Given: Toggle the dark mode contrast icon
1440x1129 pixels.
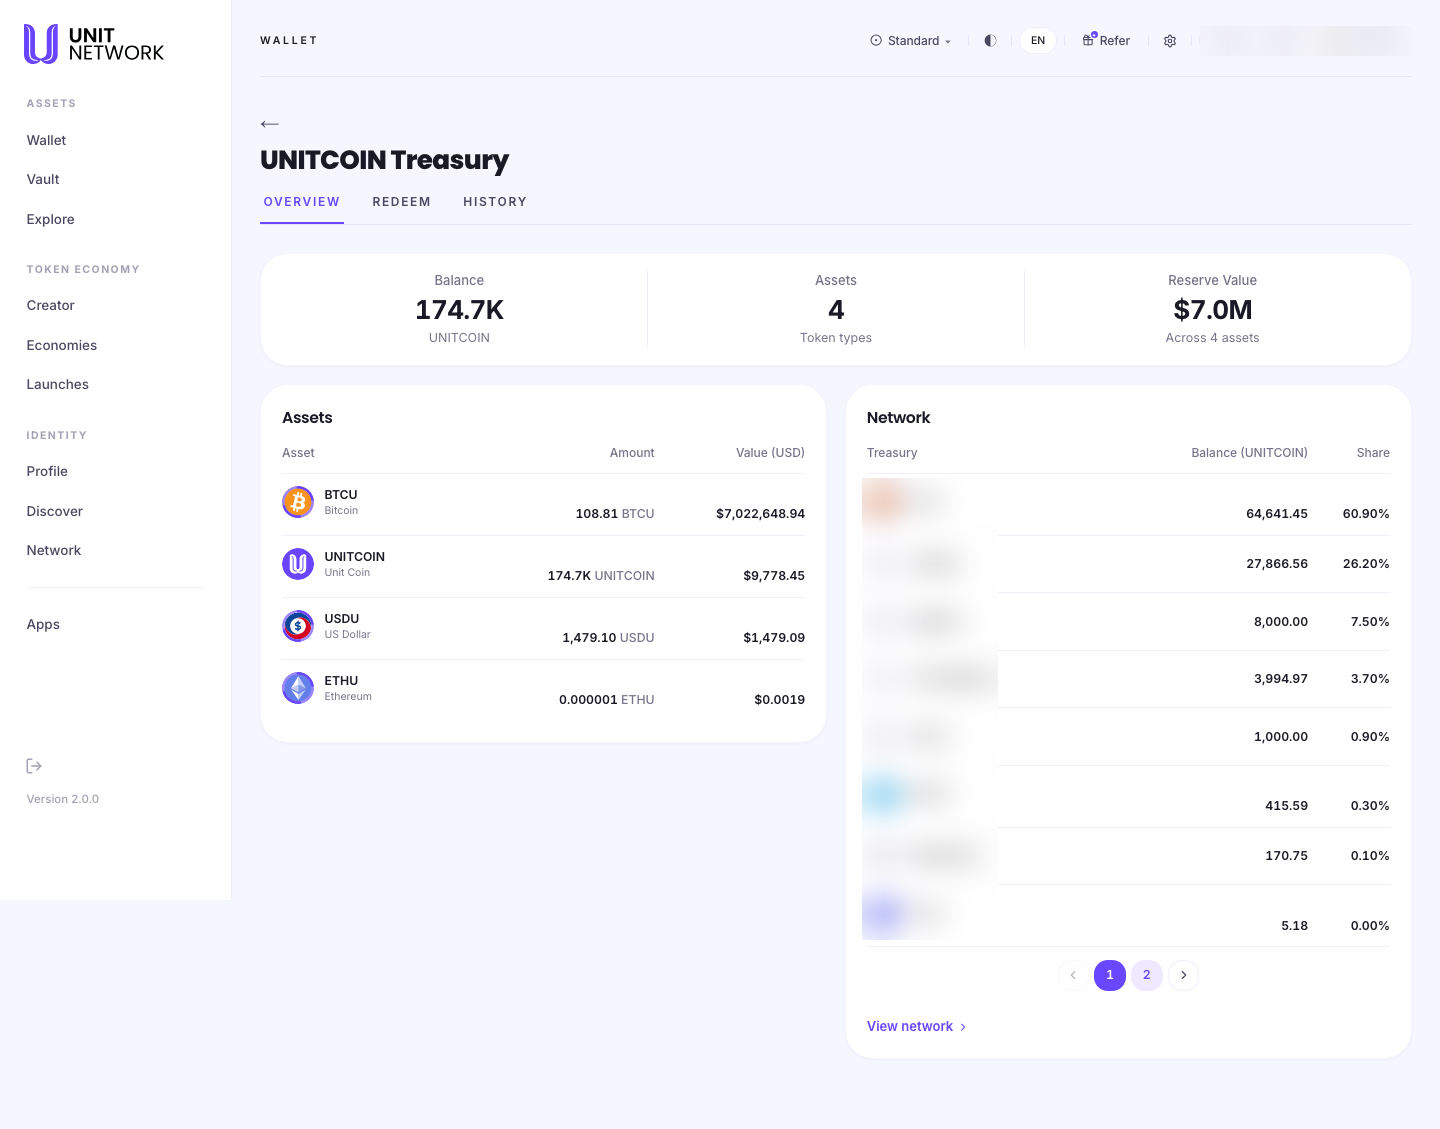Looking at the screenshot, I should point(990,41).
